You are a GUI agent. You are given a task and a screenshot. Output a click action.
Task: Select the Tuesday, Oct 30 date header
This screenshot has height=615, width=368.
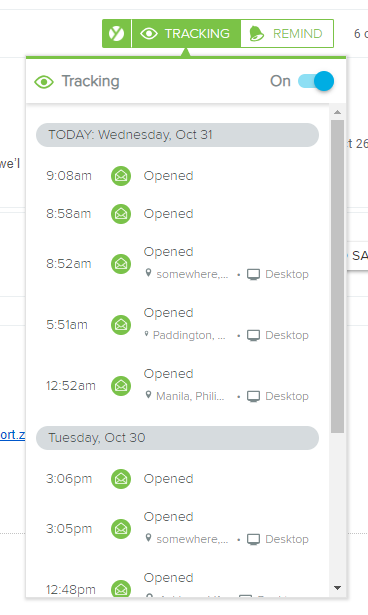[177, 438]
